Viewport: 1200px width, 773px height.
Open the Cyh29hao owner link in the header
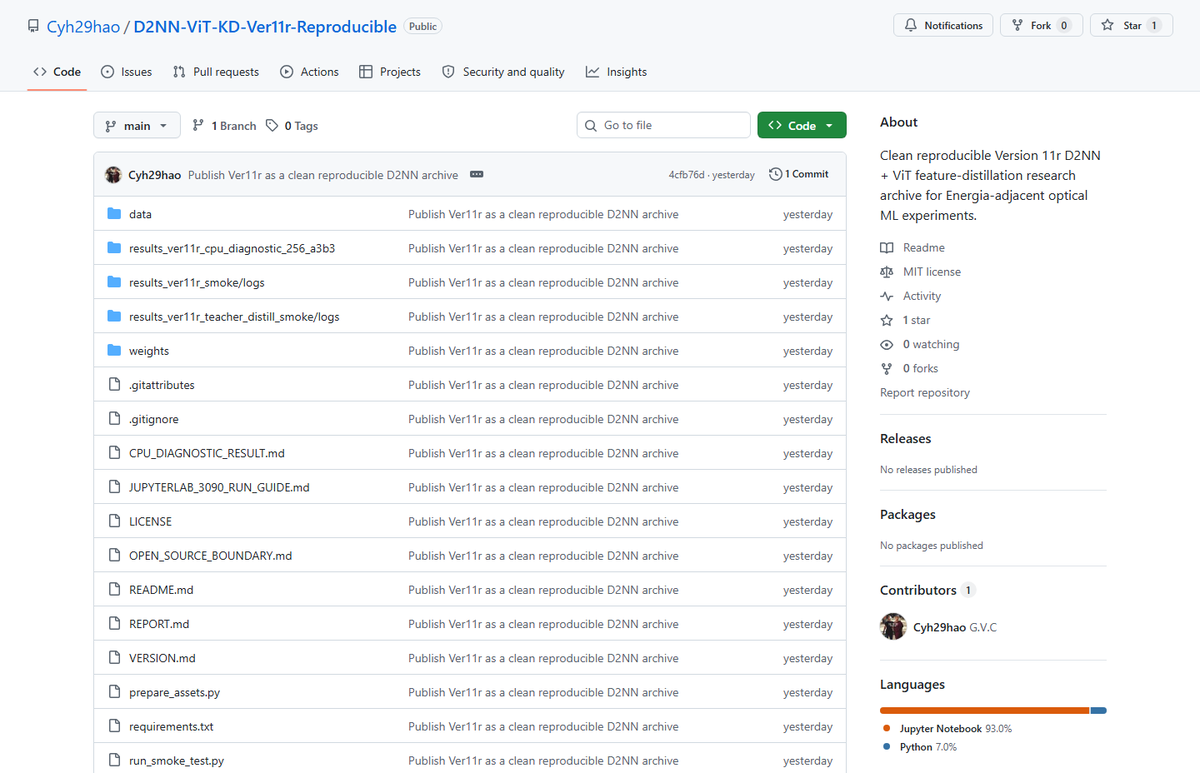(x=83, y=27)
